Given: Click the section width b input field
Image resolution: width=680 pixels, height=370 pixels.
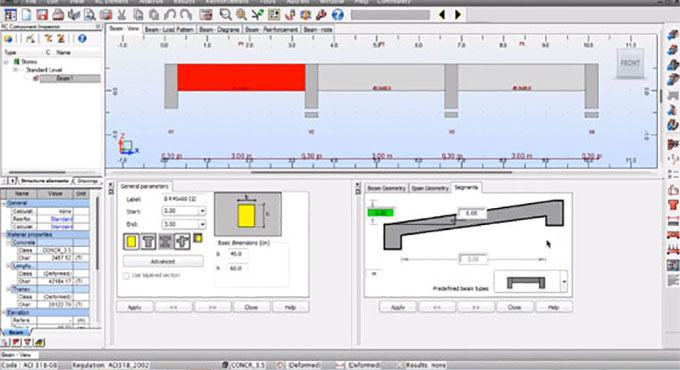Looking at the screenshot, I should (x=237, y=254).
